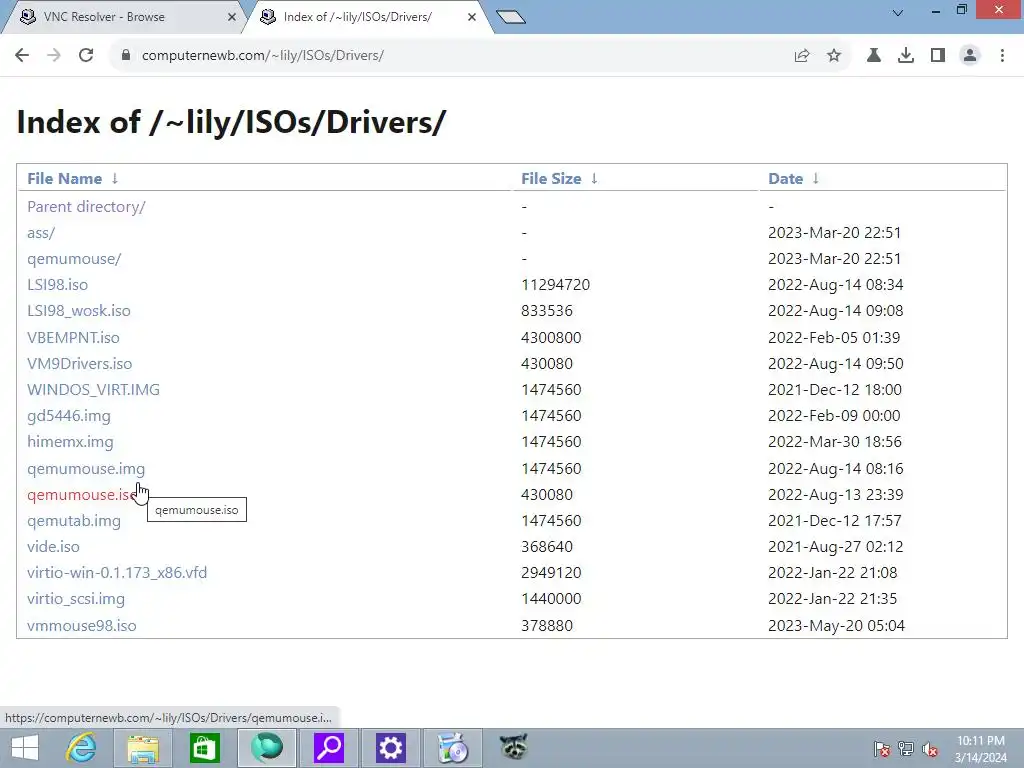Screen dimensions: 1024x768
Task: Click the date 2023-May-20 05:04
Action: click(x=836, y=626)
